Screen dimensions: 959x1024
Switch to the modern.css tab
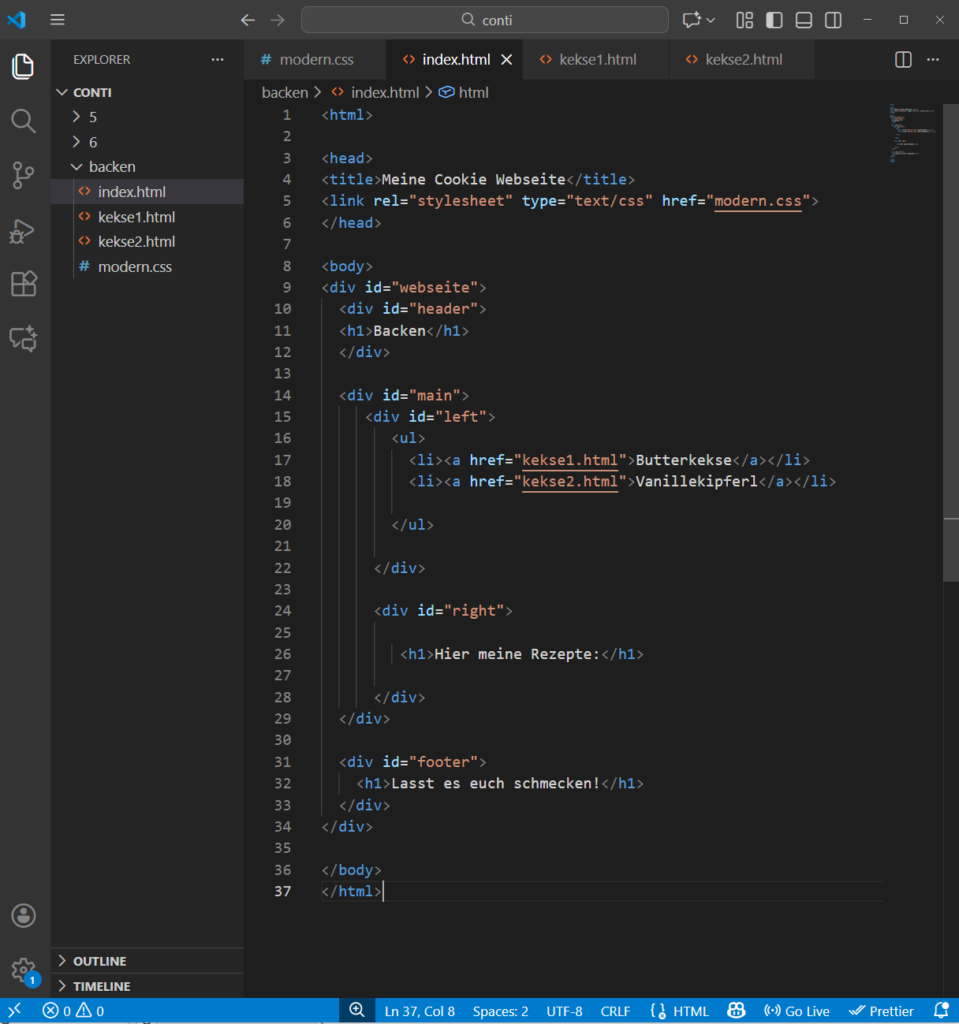coord(316,60)
